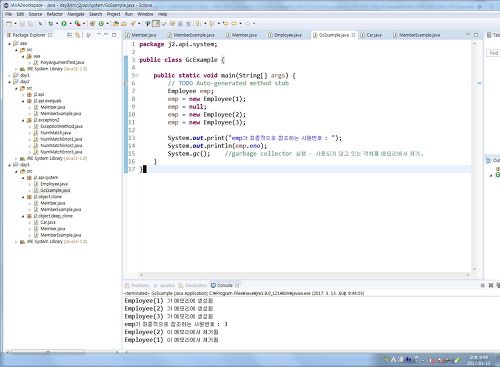Open the dropdown next to Run button
500x367 pixels.
[x=70, y=24]
